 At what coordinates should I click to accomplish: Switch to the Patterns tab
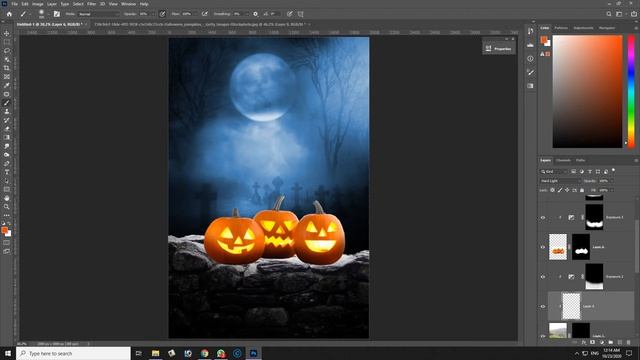(561, 28)
